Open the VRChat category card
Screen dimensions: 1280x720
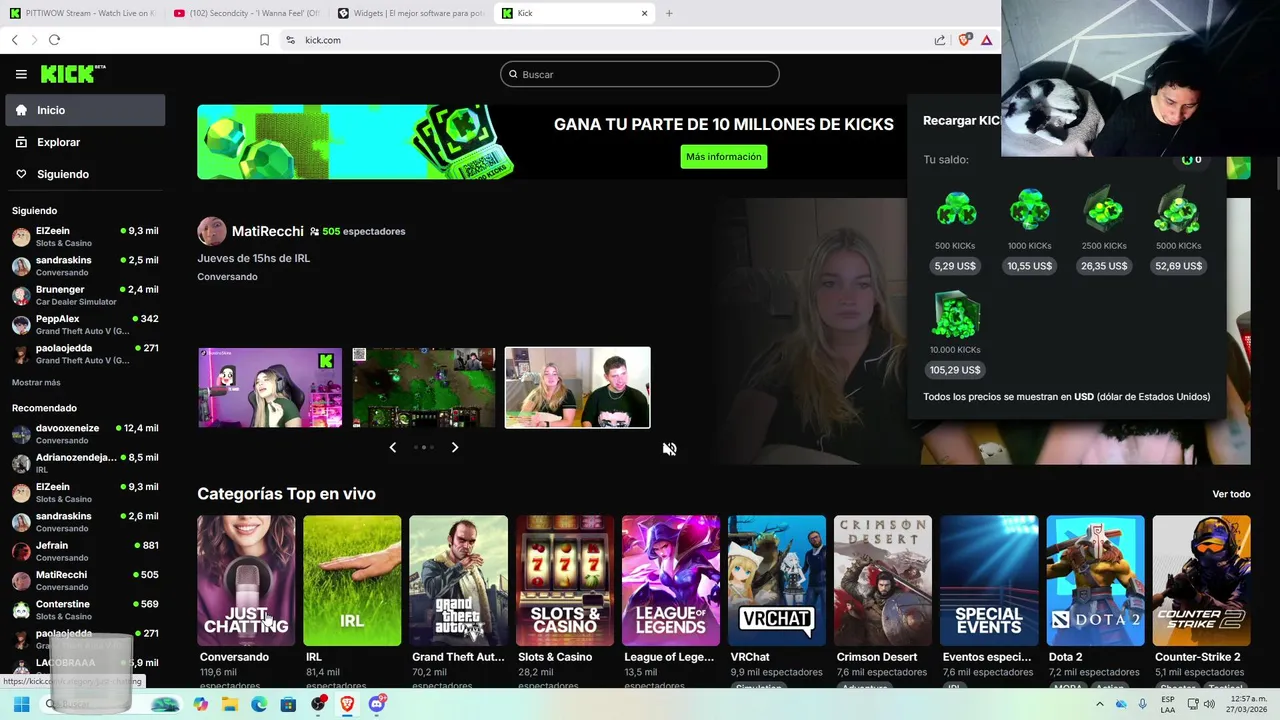[x=777, y=580]
